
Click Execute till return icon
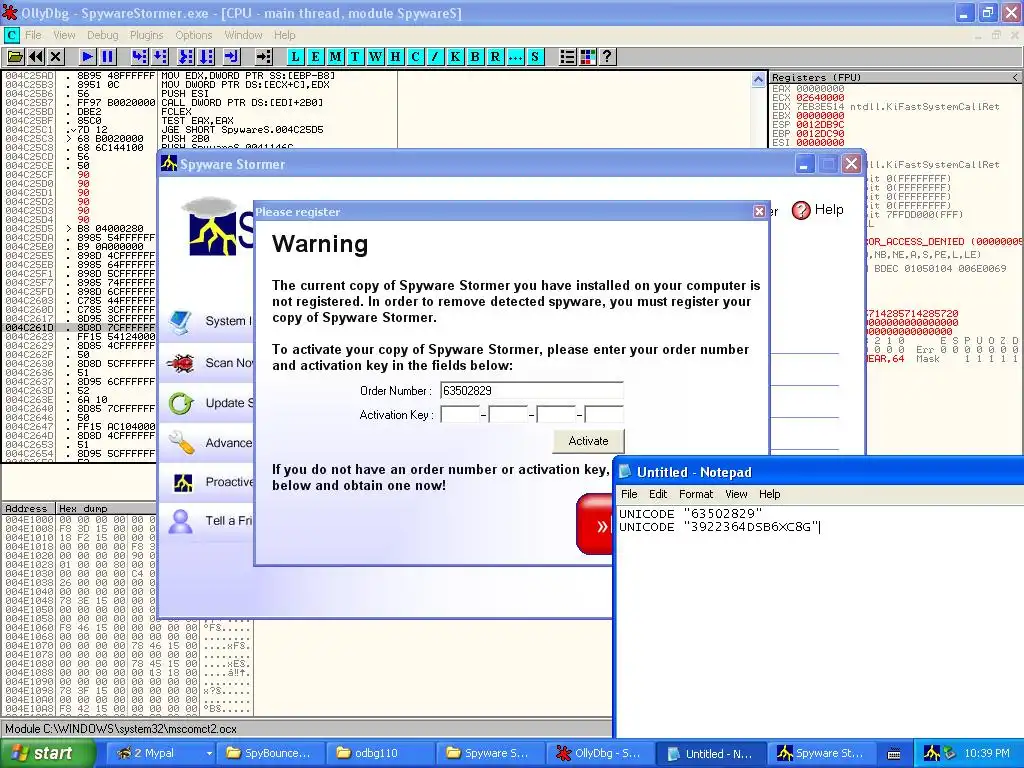232,57
